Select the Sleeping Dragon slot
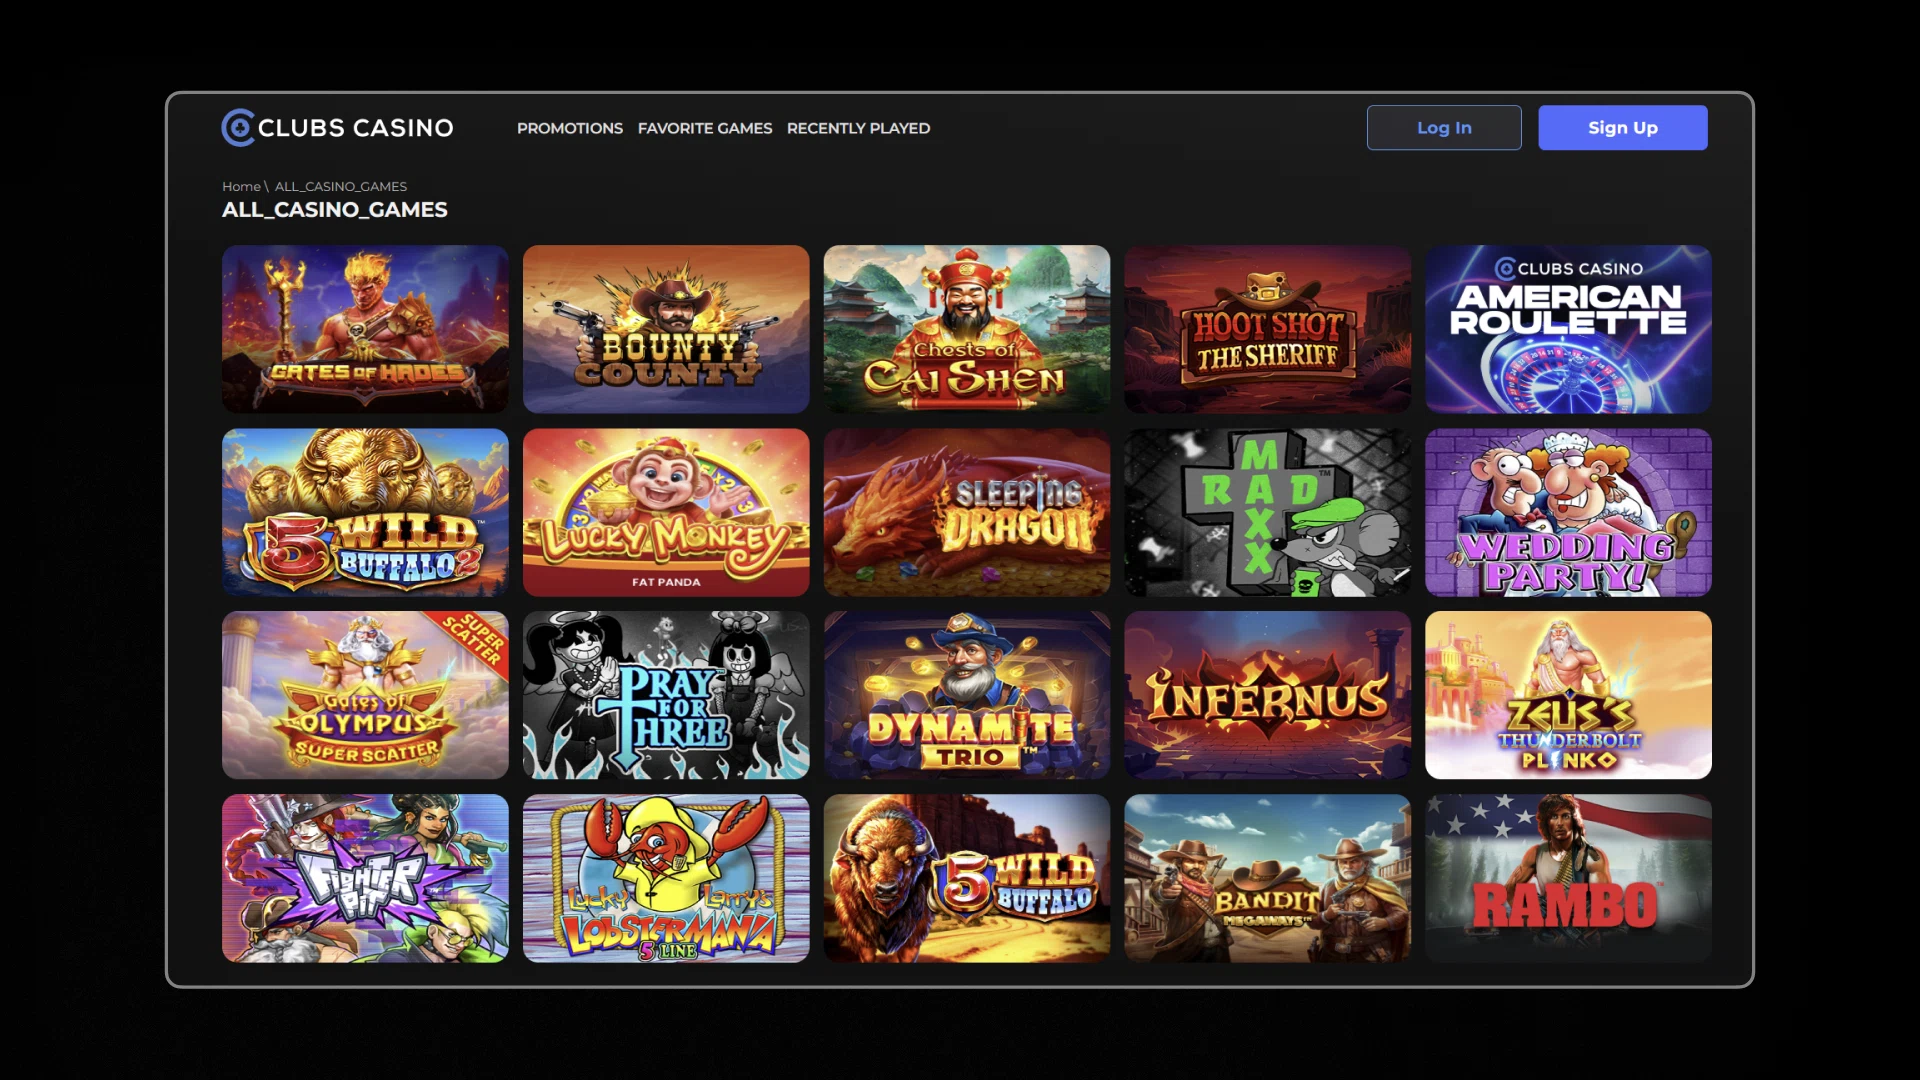 point(967,512)
